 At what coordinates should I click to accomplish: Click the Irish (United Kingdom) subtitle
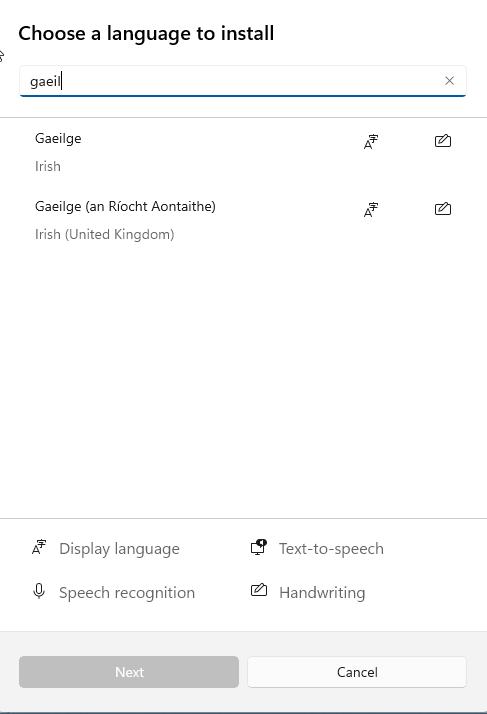pos(105,235)
